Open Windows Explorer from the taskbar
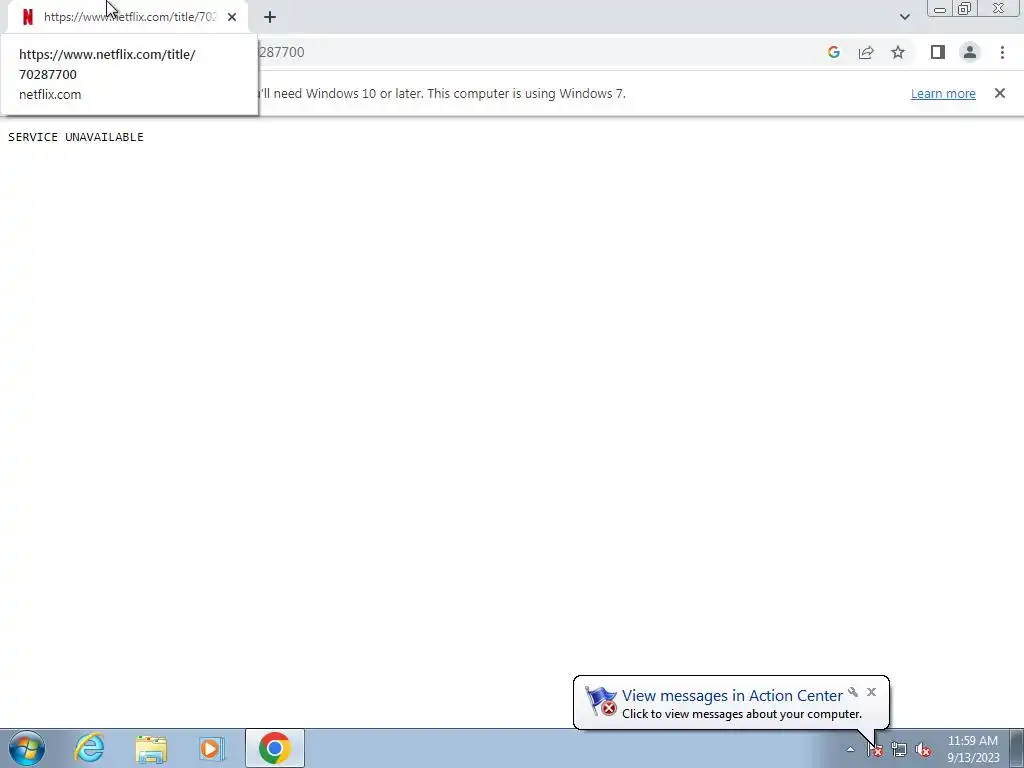Image resolution: width=1024 pixels, height=768 pixels. coord(152,748)
